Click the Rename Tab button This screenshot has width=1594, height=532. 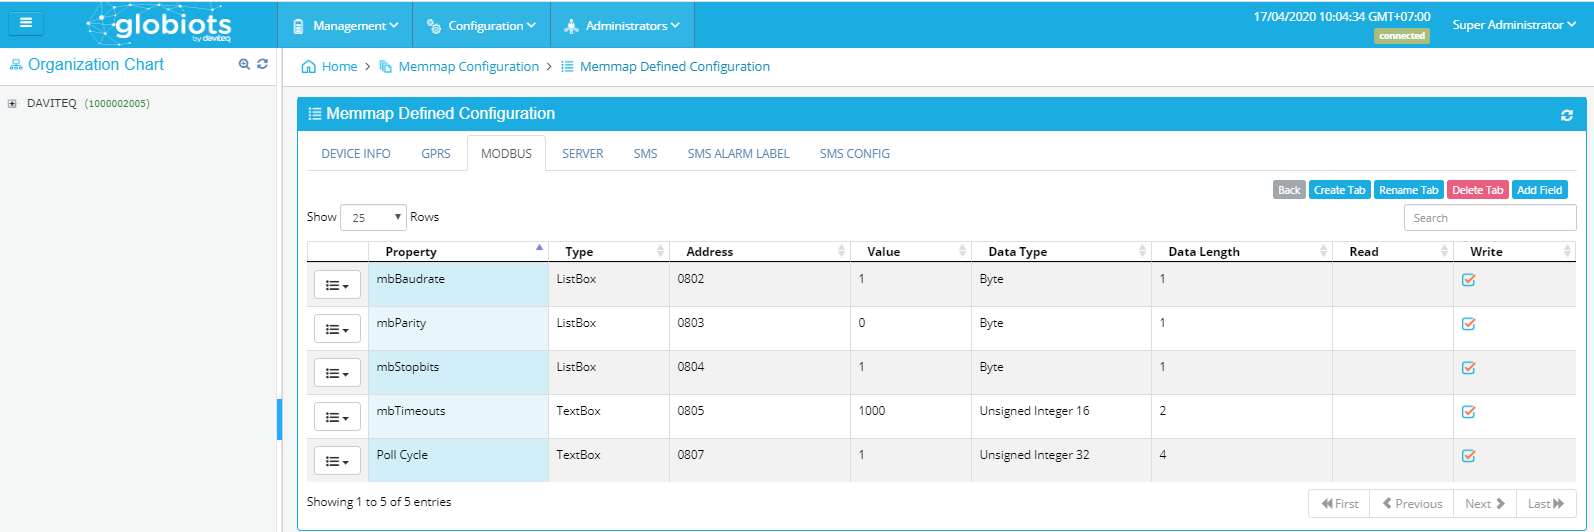pyautogui.click(x=1408, y=190)
